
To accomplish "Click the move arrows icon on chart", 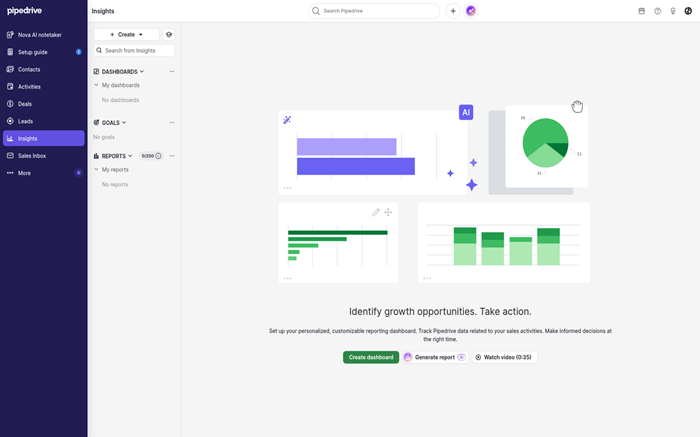I will coord(388,212).
